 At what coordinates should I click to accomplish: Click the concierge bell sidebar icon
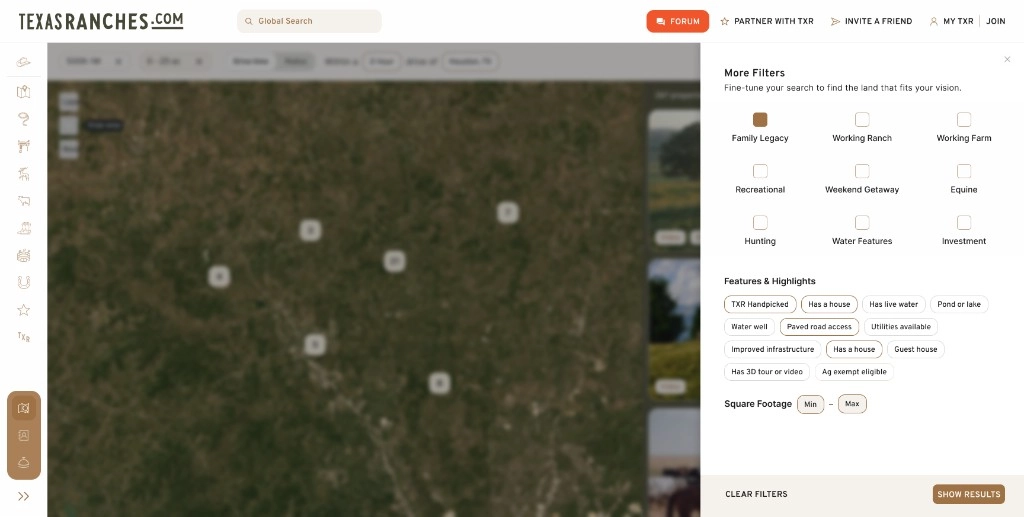coord(24,463)
